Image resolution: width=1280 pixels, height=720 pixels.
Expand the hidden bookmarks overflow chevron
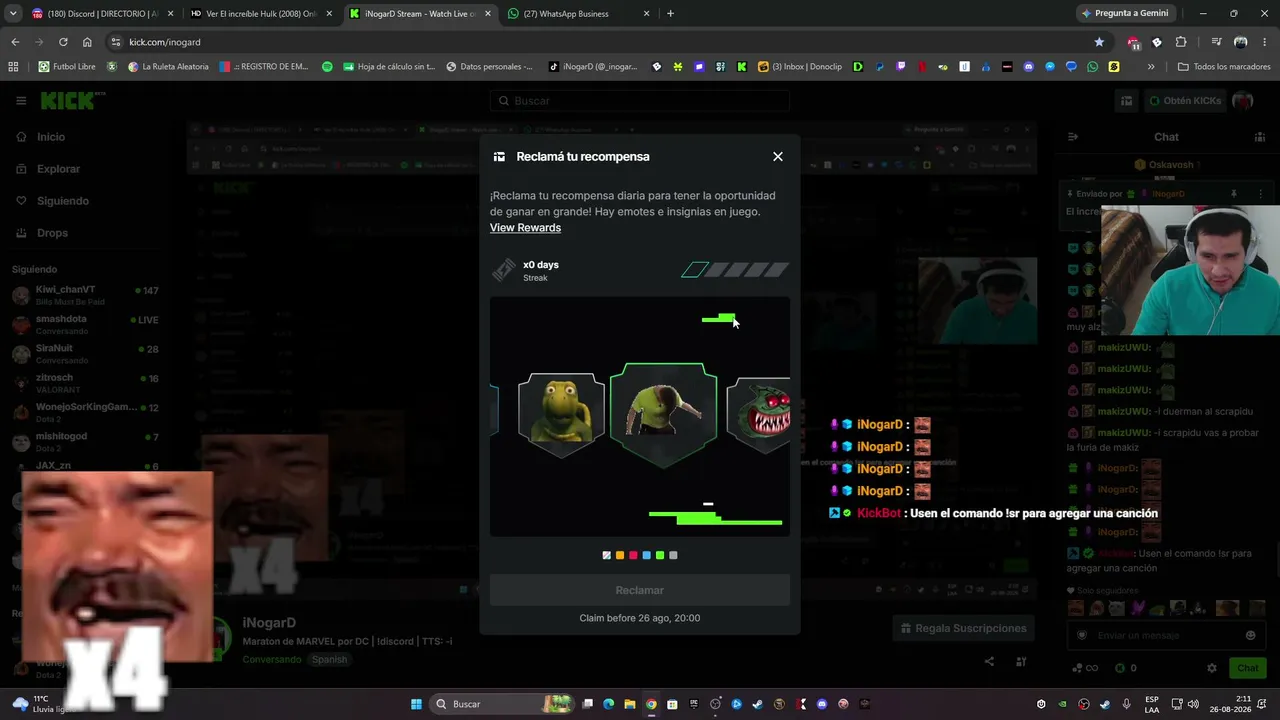pos(1151,67)
